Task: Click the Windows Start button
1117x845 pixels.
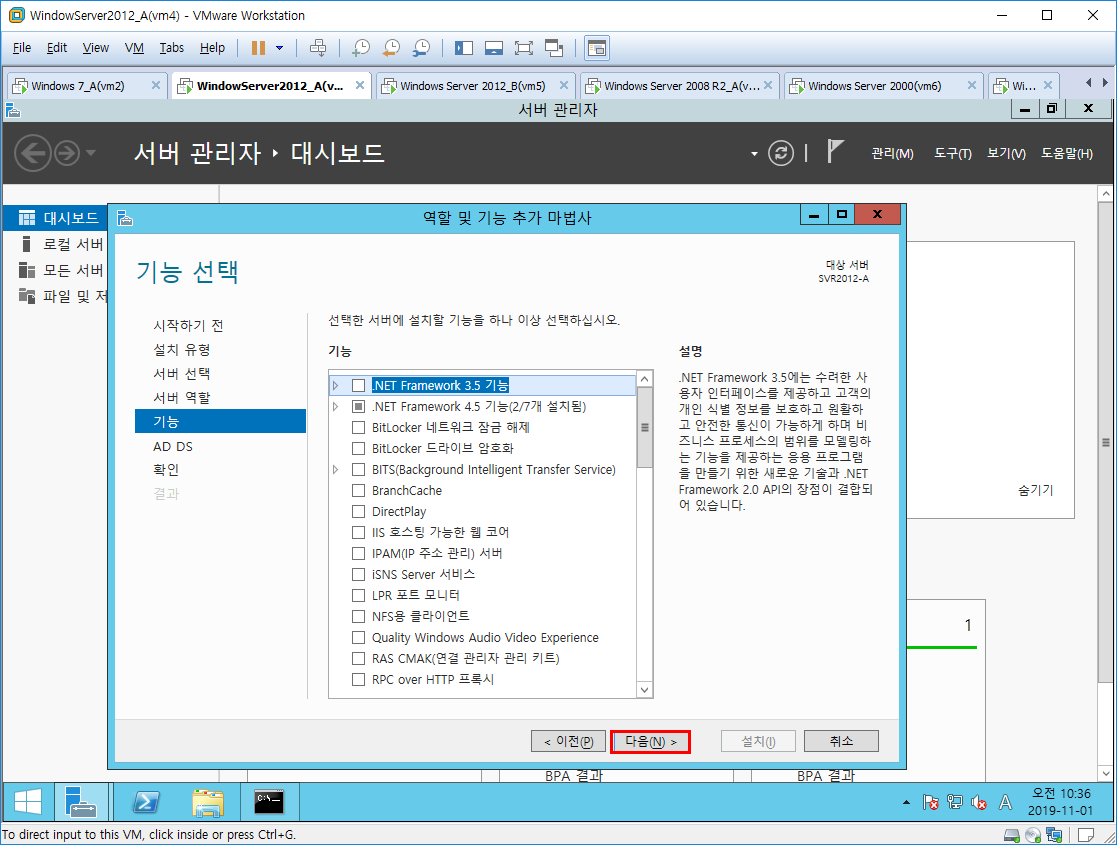Action: tap(28, 802)
